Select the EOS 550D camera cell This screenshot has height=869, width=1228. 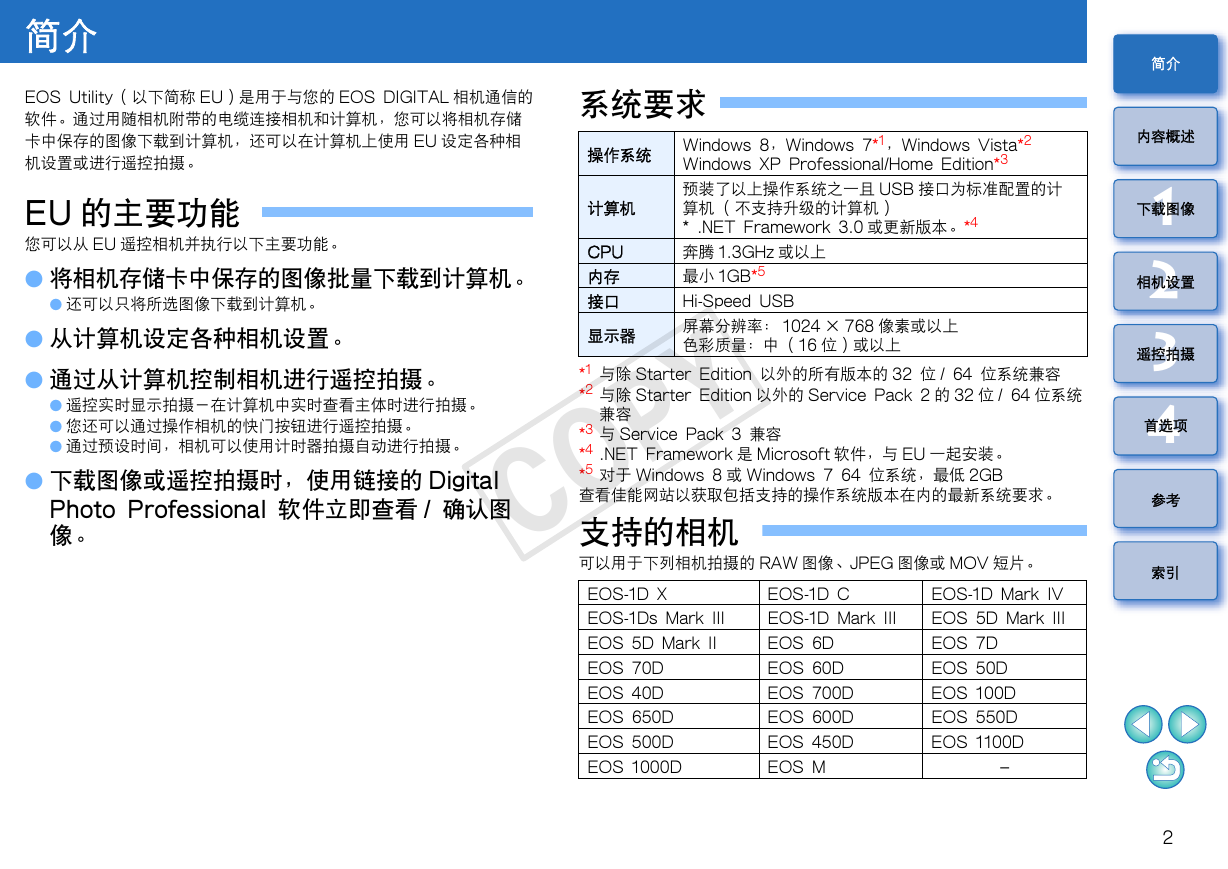tap(1004, 717)
